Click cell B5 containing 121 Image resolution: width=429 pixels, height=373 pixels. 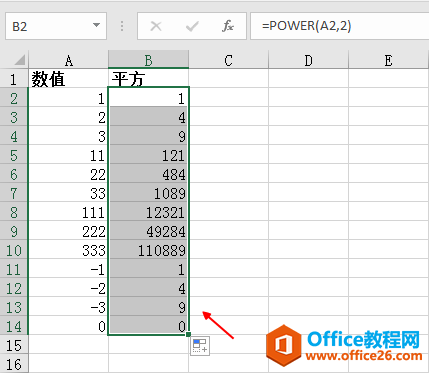pyautogui.click(x=149, y=154)
